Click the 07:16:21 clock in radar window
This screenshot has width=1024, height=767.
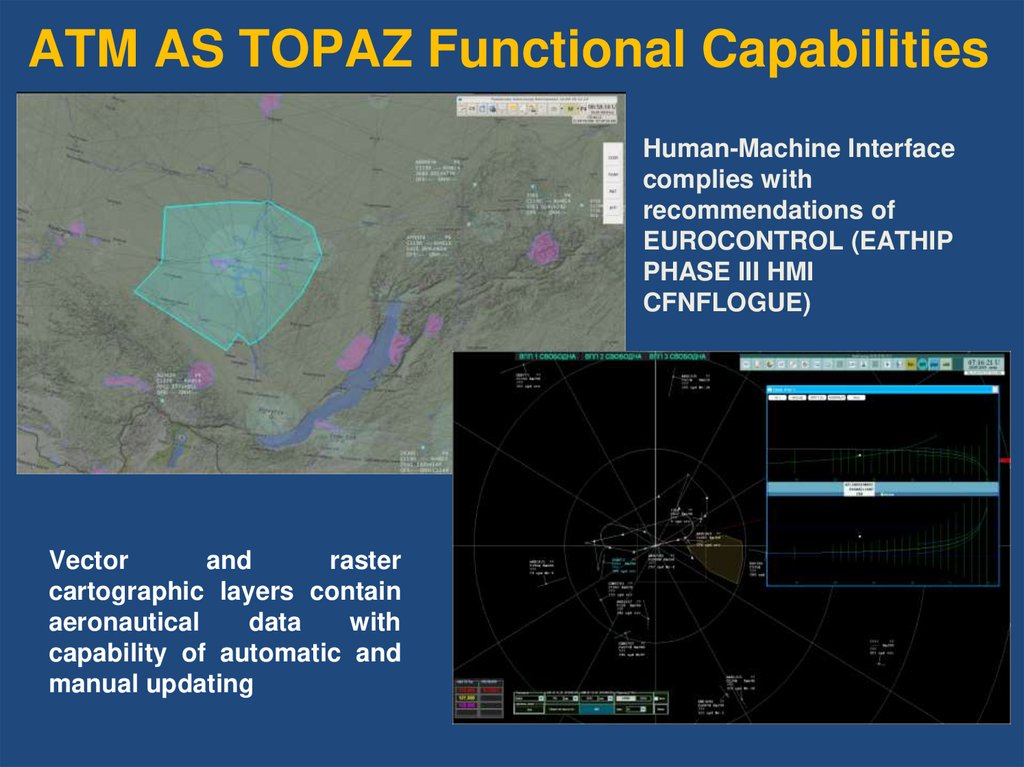coord(984,363)
